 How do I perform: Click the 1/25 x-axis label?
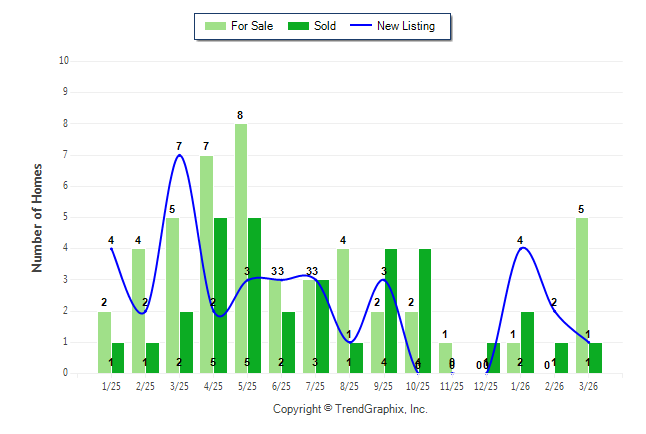pos(111,386)
